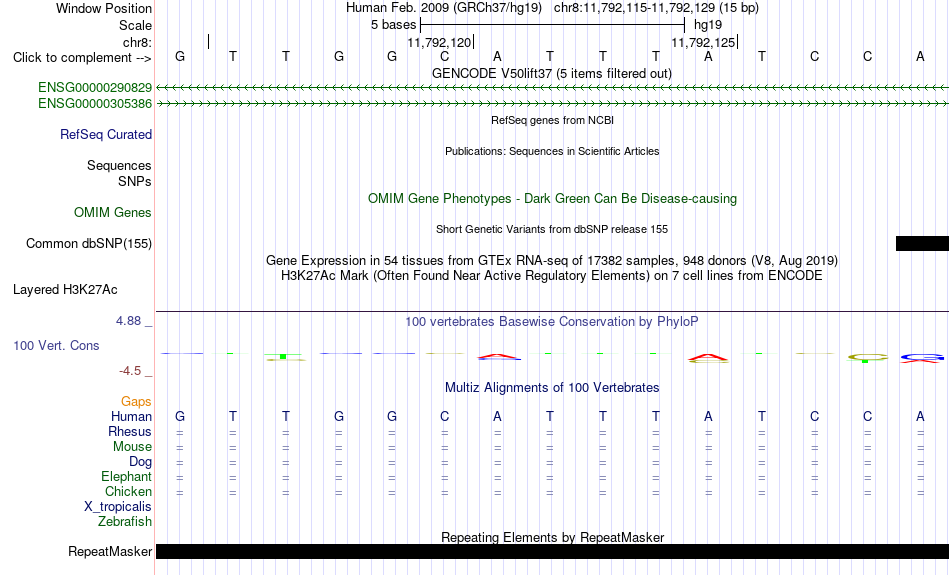This screenshot has width=950, height=575.
Task: Select the Mouse alignment row label
Action: pyautogui.click(x=132, y=447)
